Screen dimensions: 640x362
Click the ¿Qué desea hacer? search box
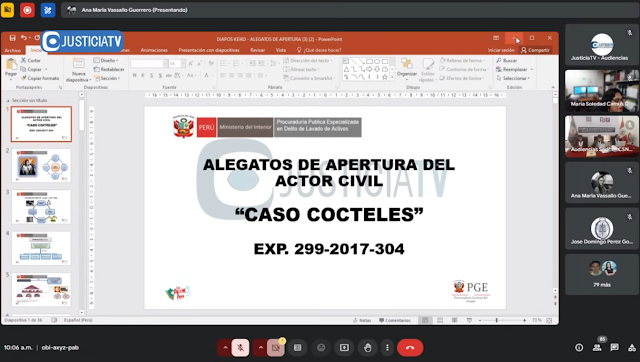[319, 50]
